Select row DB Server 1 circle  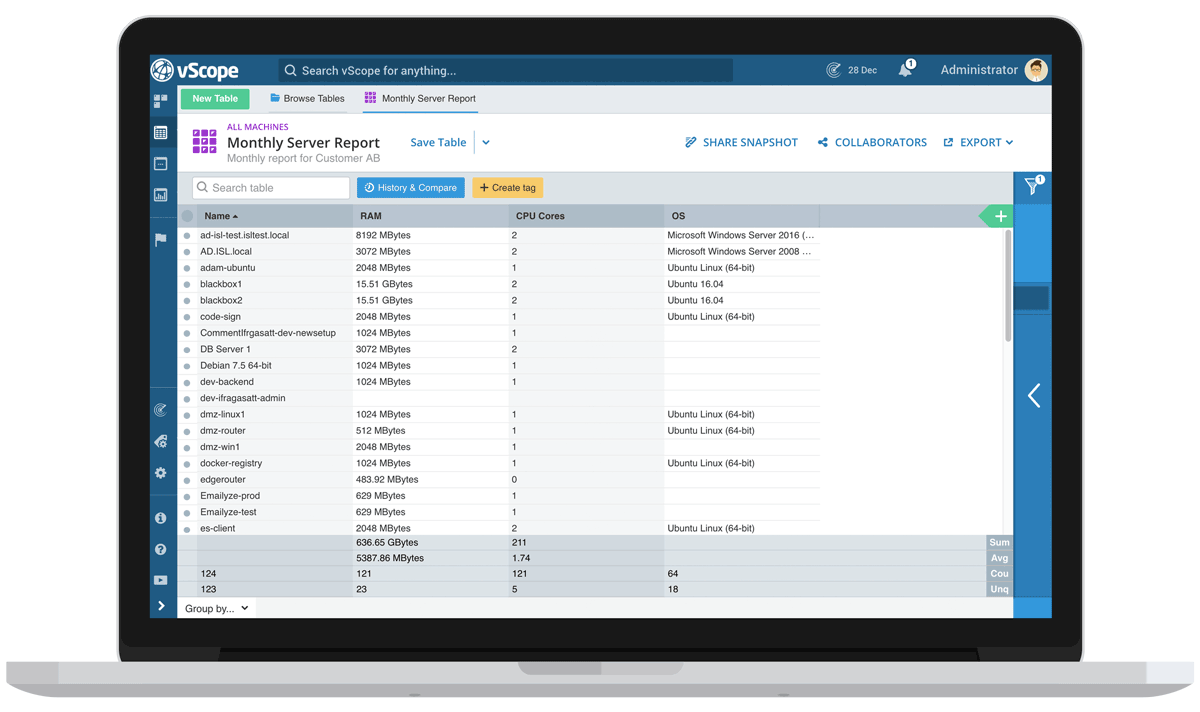click(187, 350)
